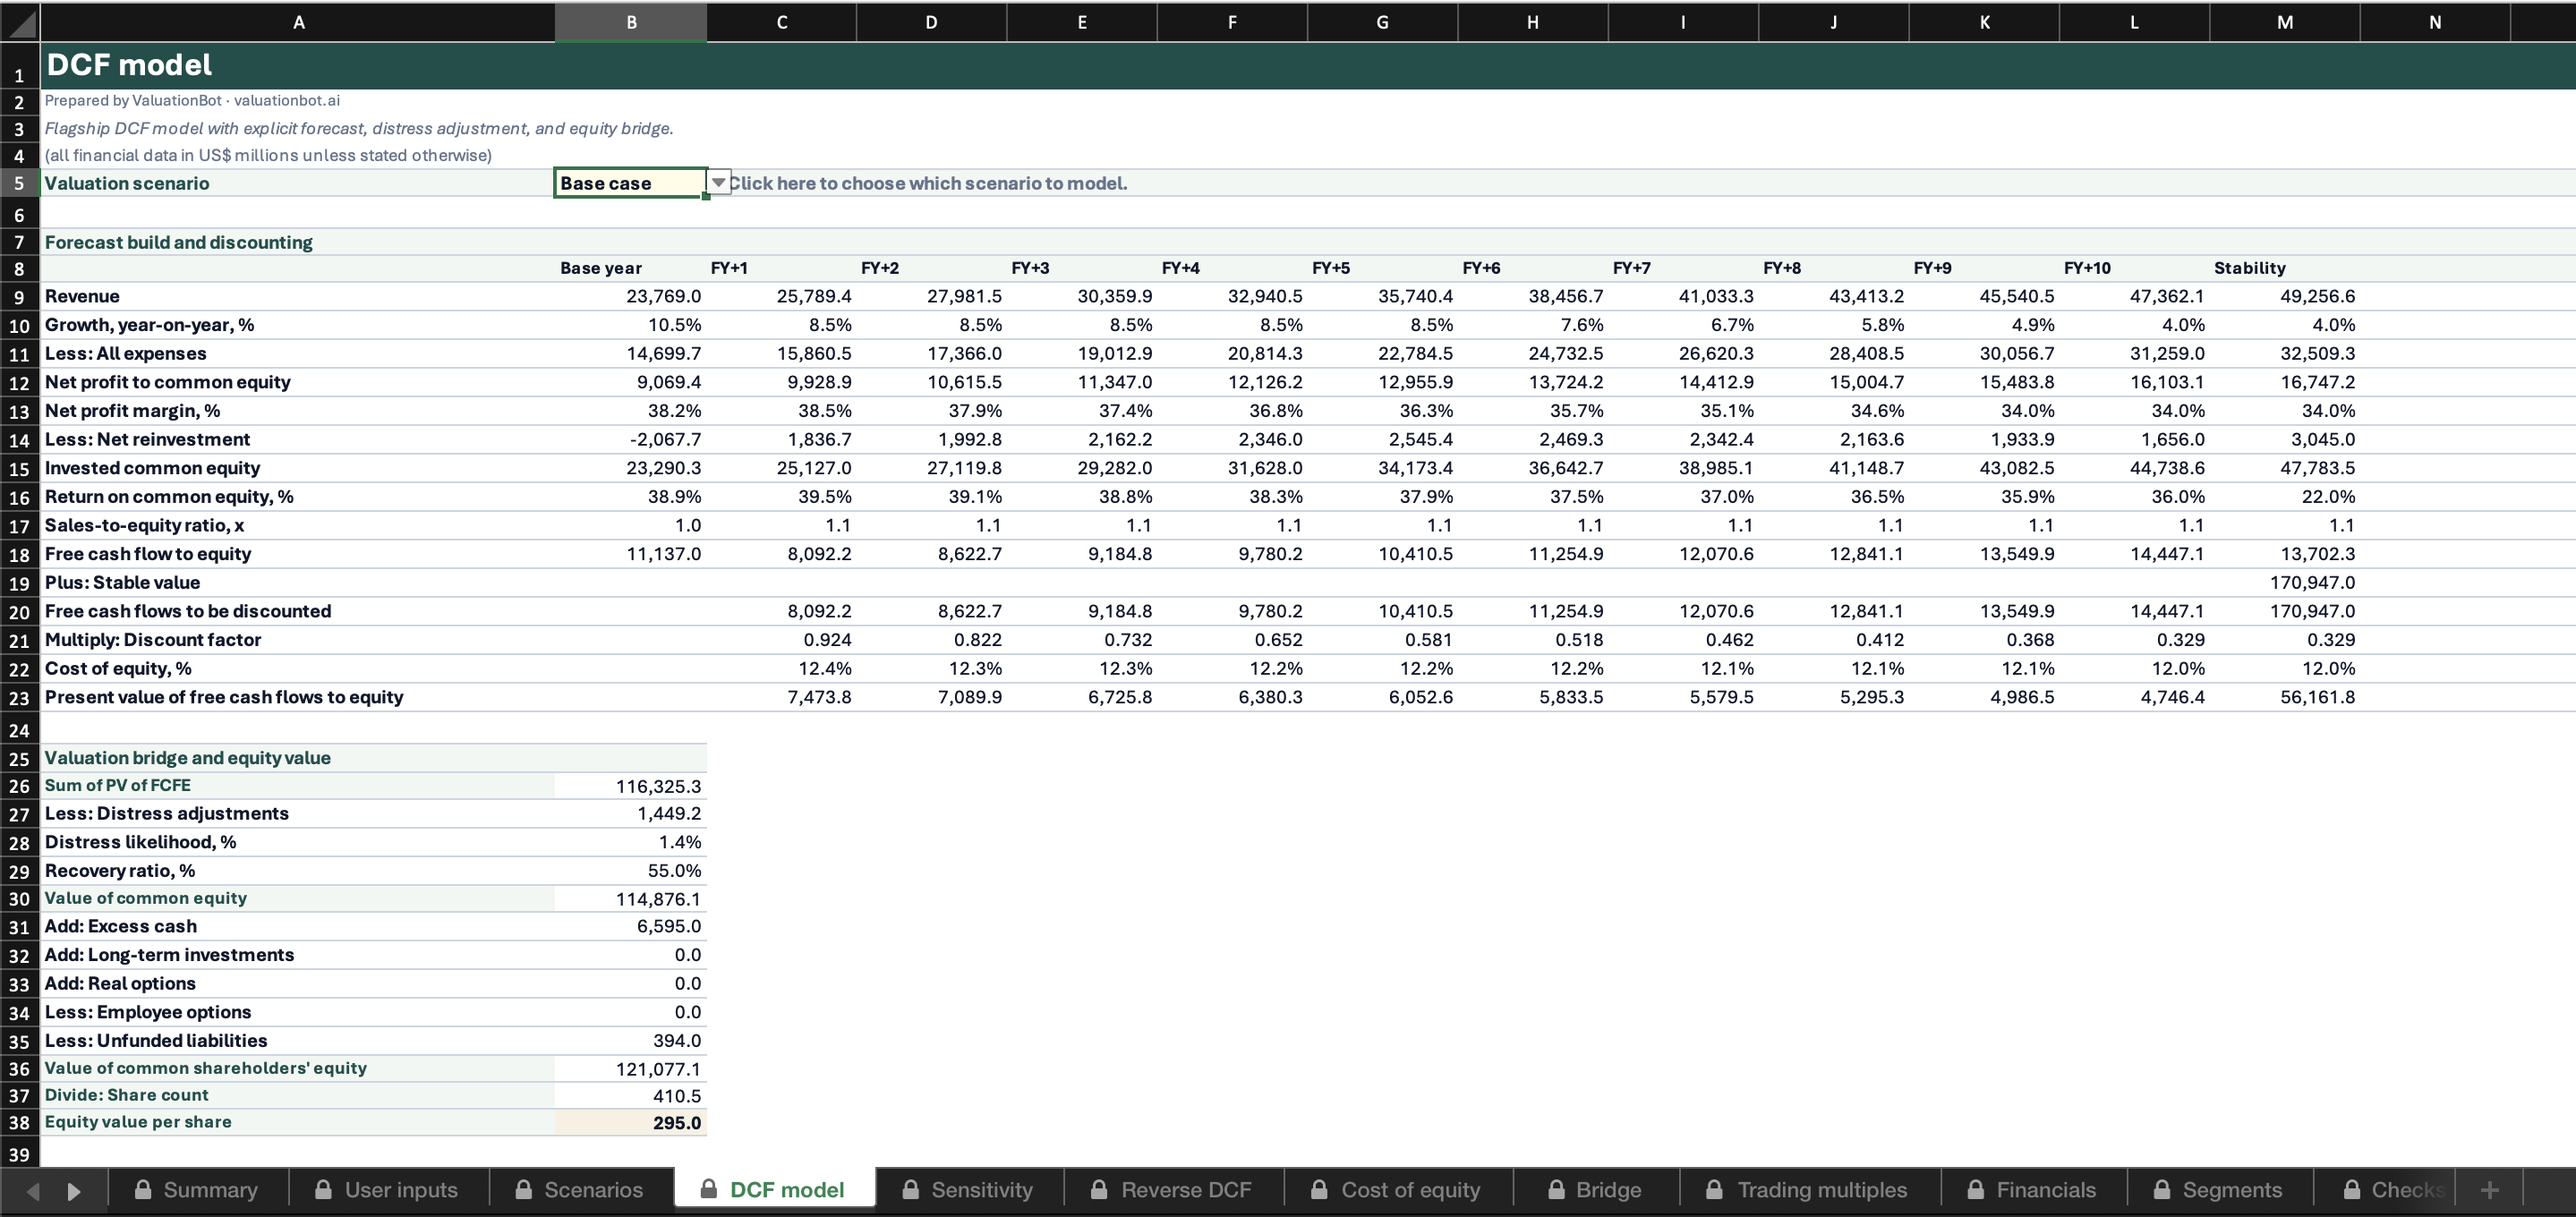Image resolution: width=2576 pixels, height=1217 pixels.
Task: Switch to the Financials sheet tab
Action: 2033,1190
